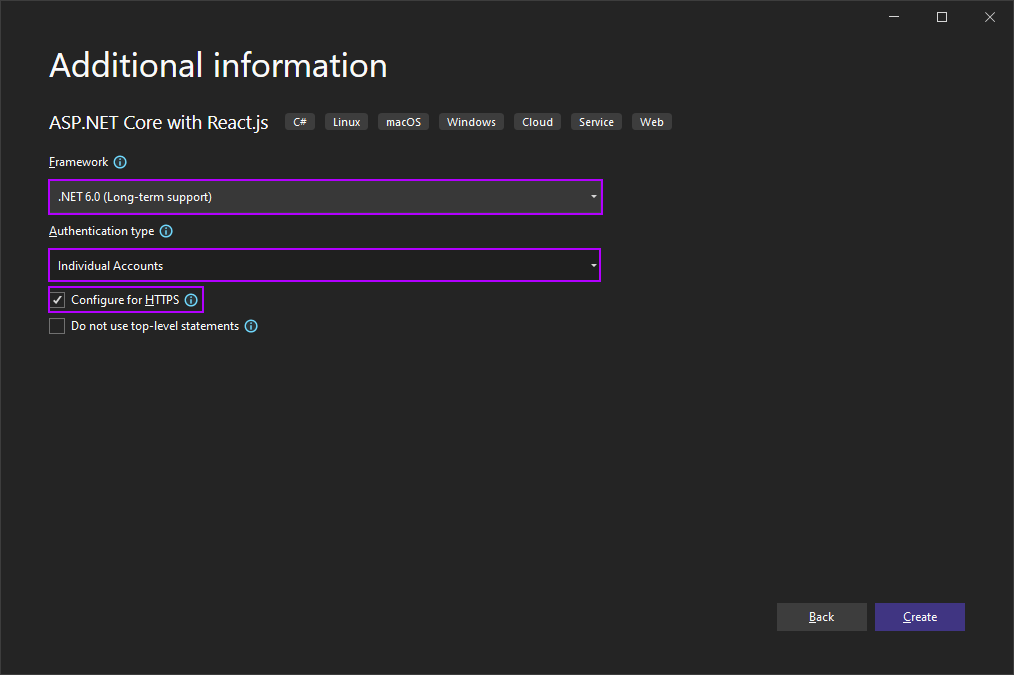Click the Back button

tap(821, 617)
